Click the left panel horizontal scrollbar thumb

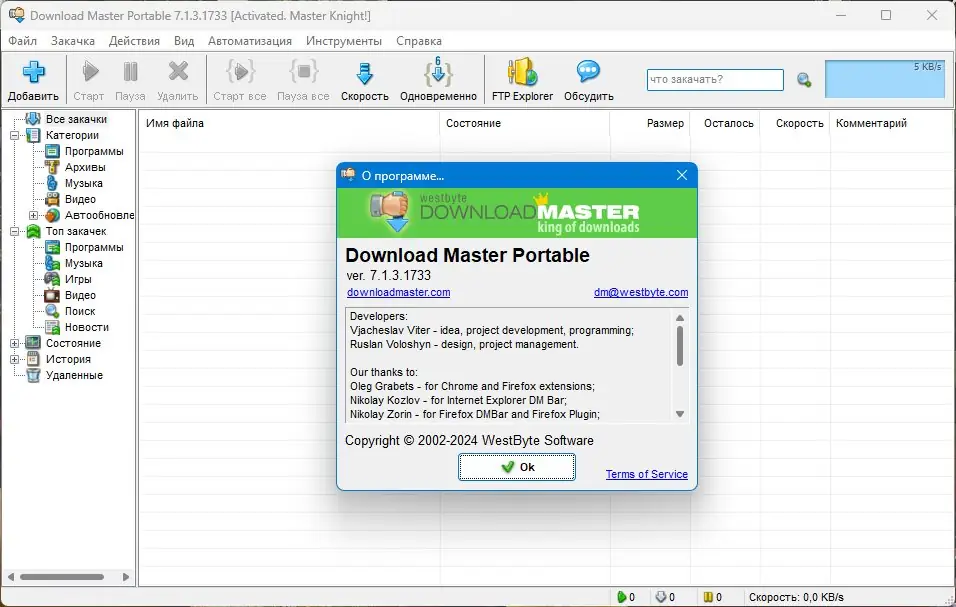coord(62,577)
